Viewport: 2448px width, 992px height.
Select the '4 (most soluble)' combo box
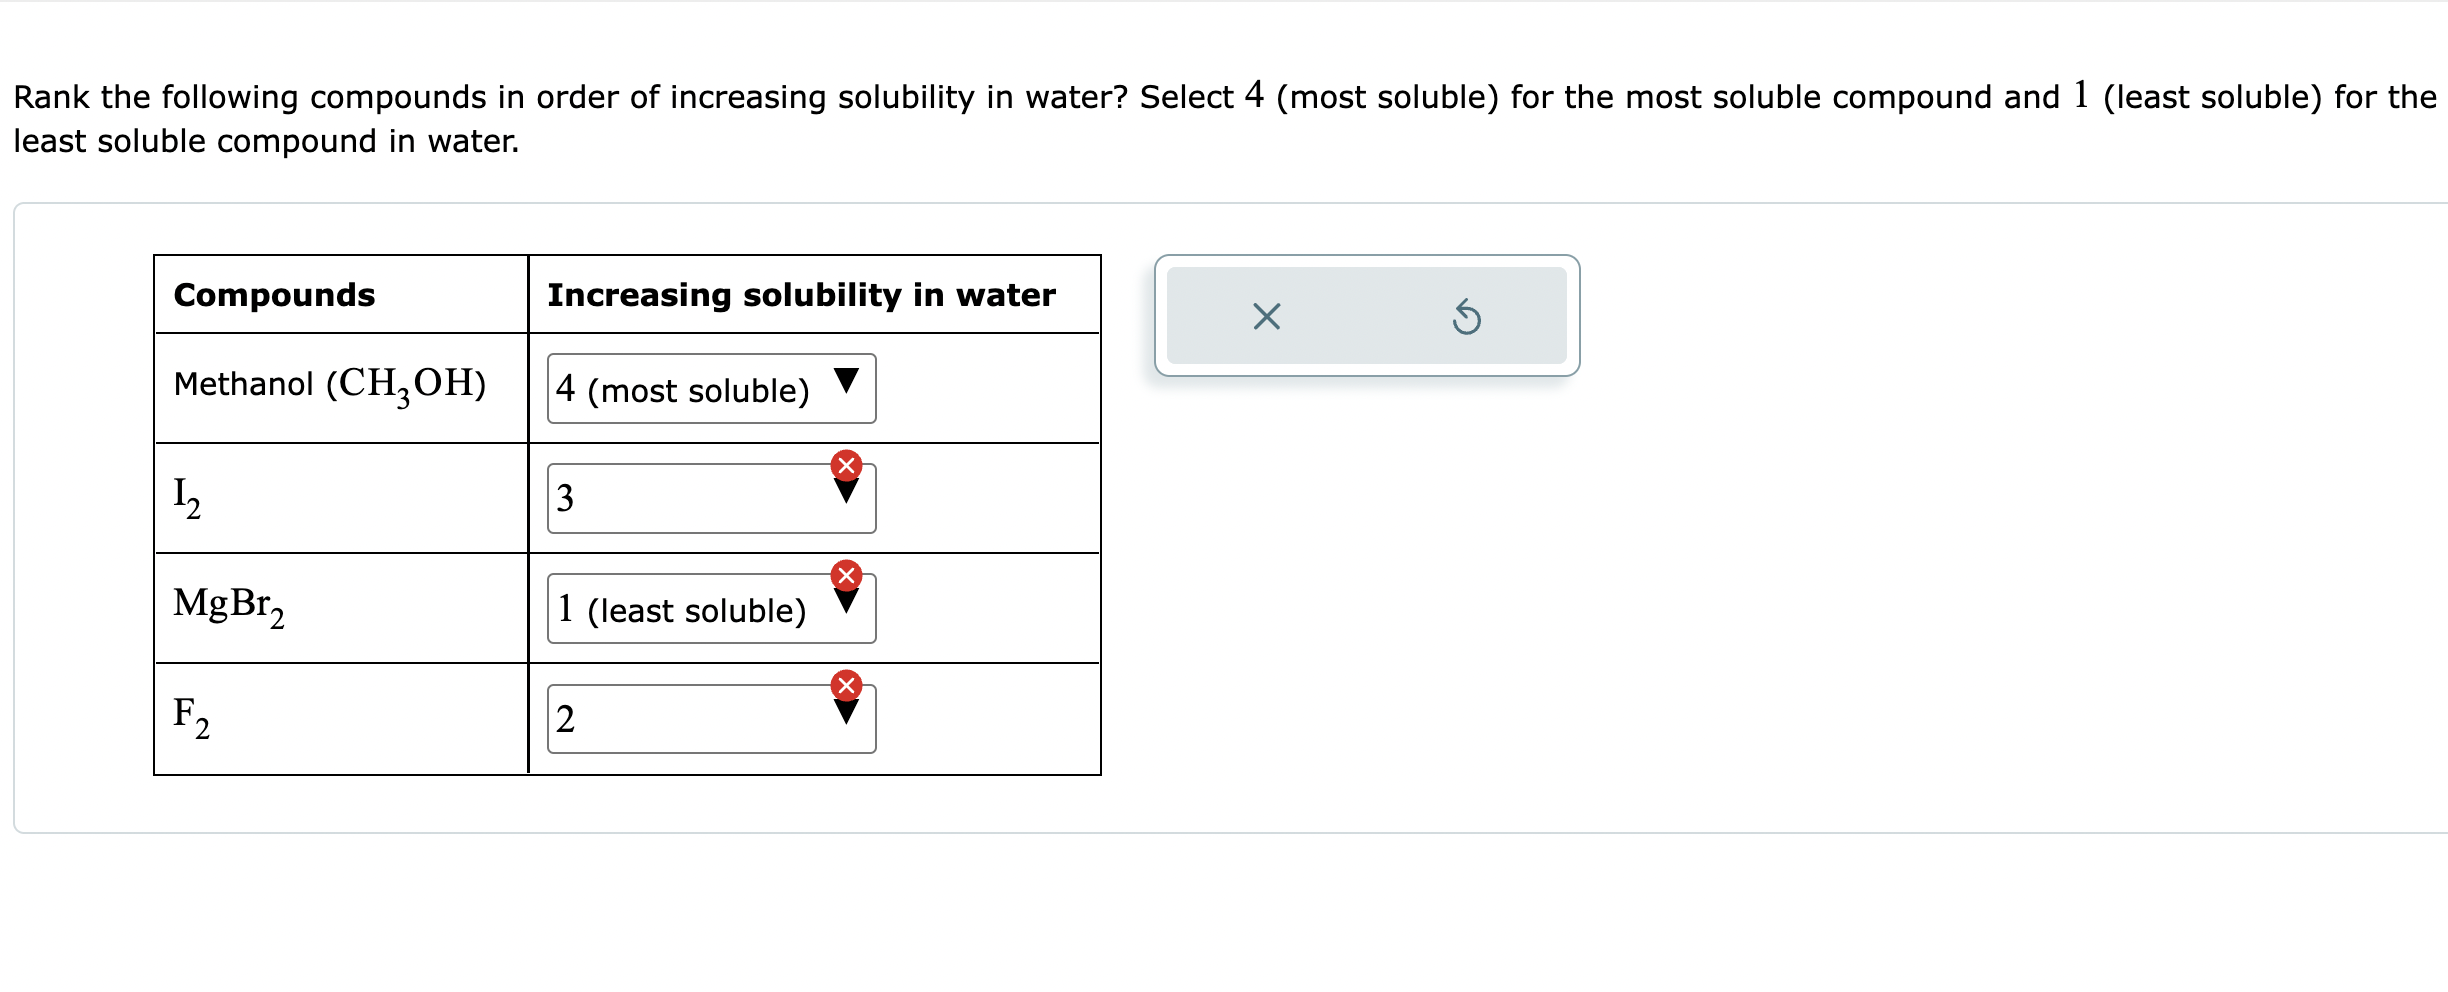[x=711, y=388]
